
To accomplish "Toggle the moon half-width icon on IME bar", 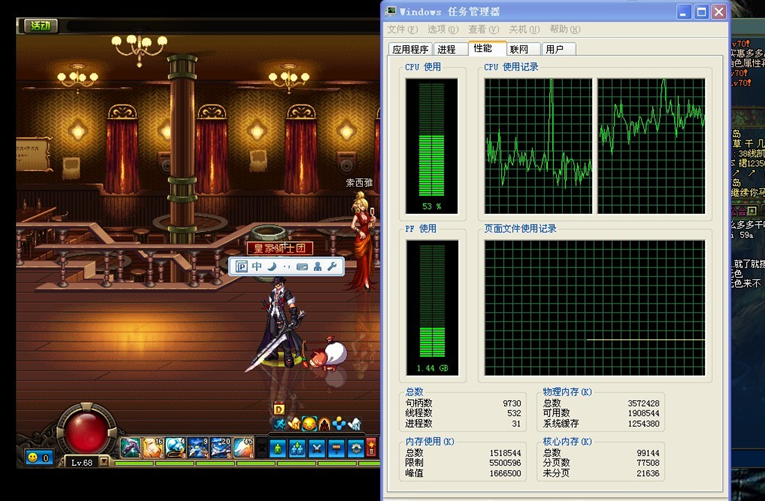I will (271, 266).
